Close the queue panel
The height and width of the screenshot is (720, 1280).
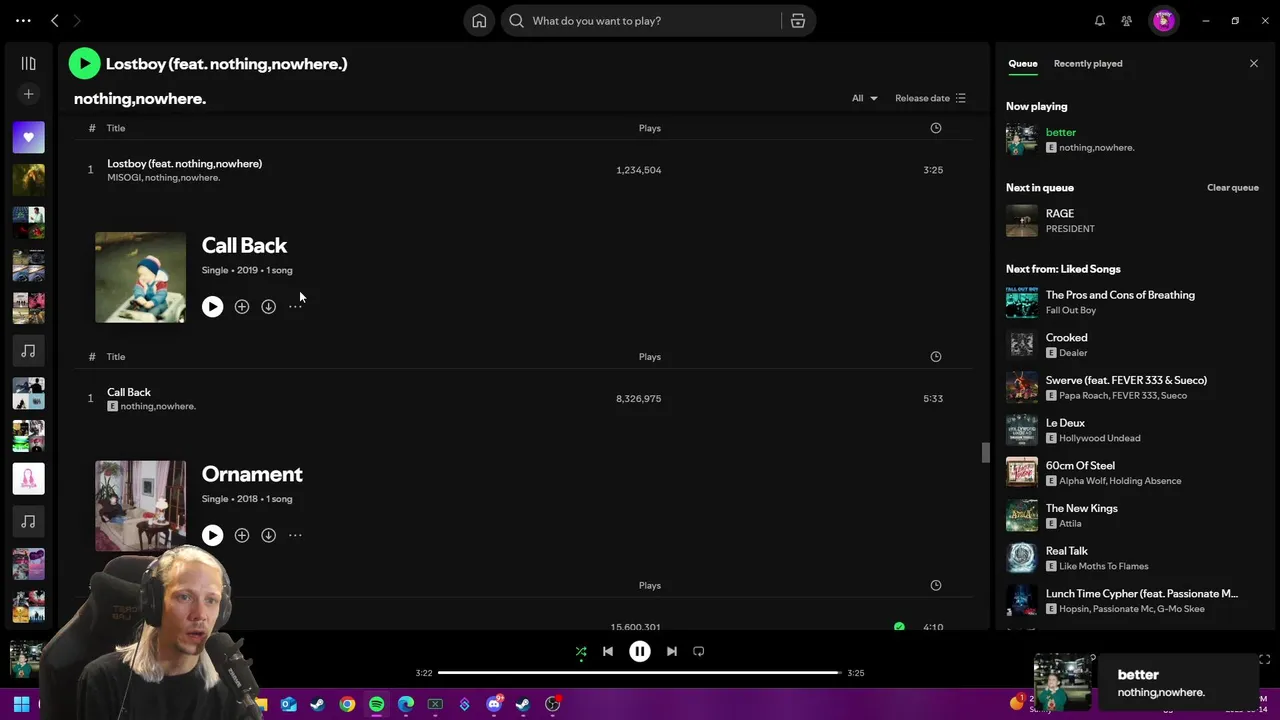click(1254, 63)
